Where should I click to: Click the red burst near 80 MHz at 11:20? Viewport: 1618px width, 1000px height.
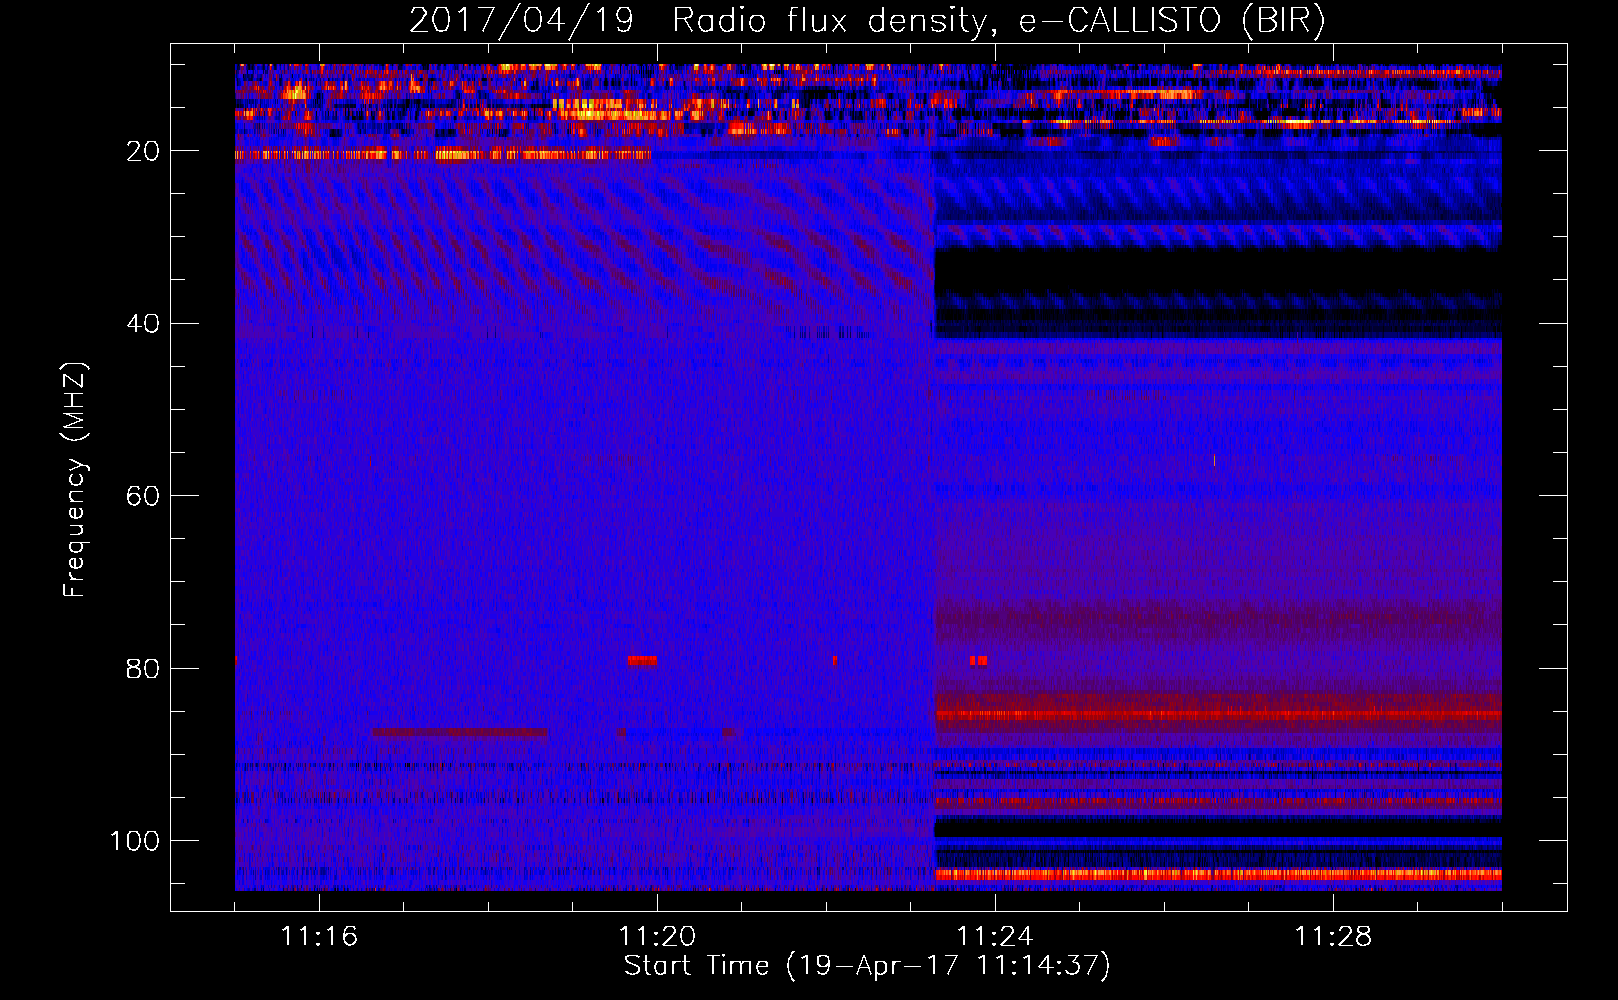tap(642, 660)
